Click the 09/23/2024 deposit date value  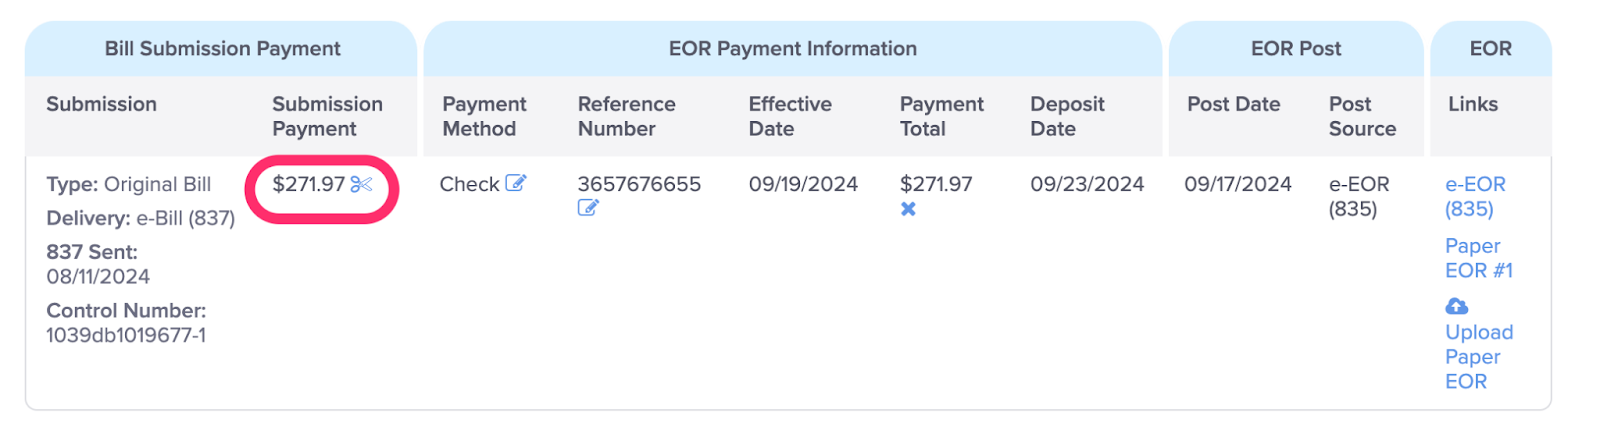1087,184
